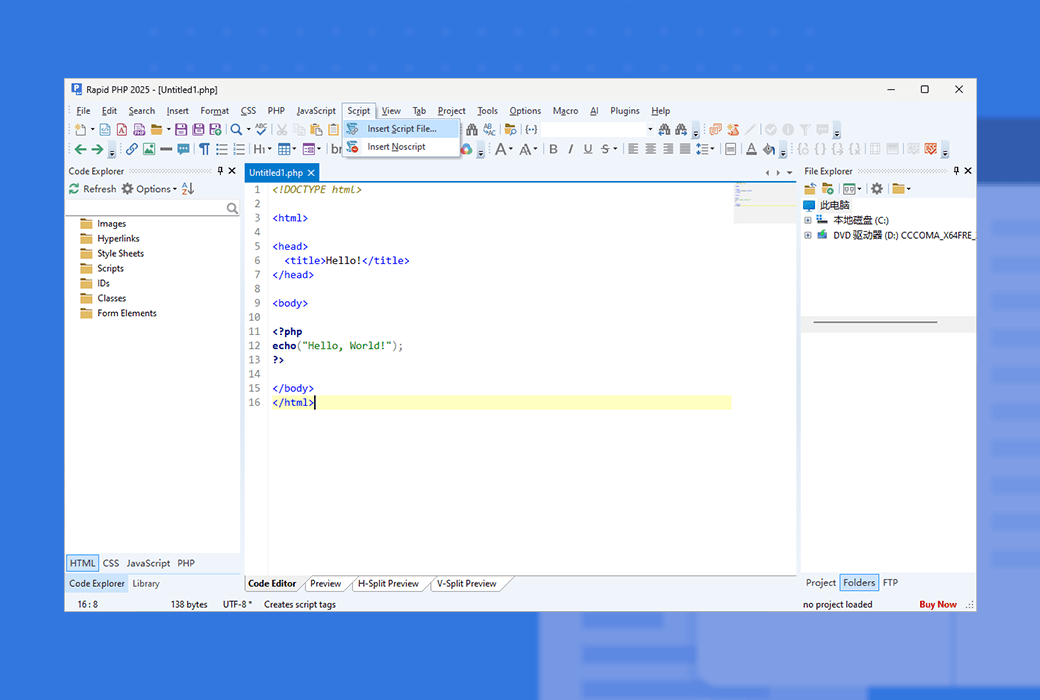Align text center in formatting toolbar
The image size is (1040, 700).
tap(651, 149)
